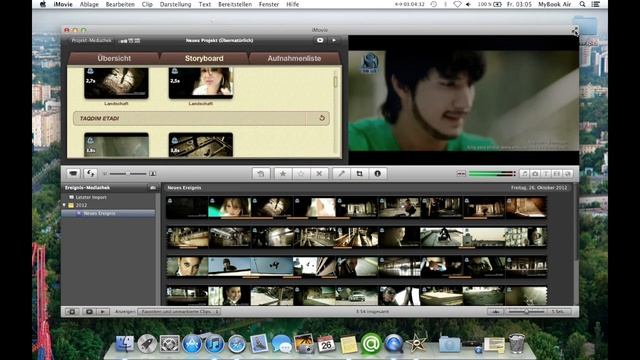640x360 pixels.
Task: Open the Bearbeiten menu
Action: (x=120, y=4)
